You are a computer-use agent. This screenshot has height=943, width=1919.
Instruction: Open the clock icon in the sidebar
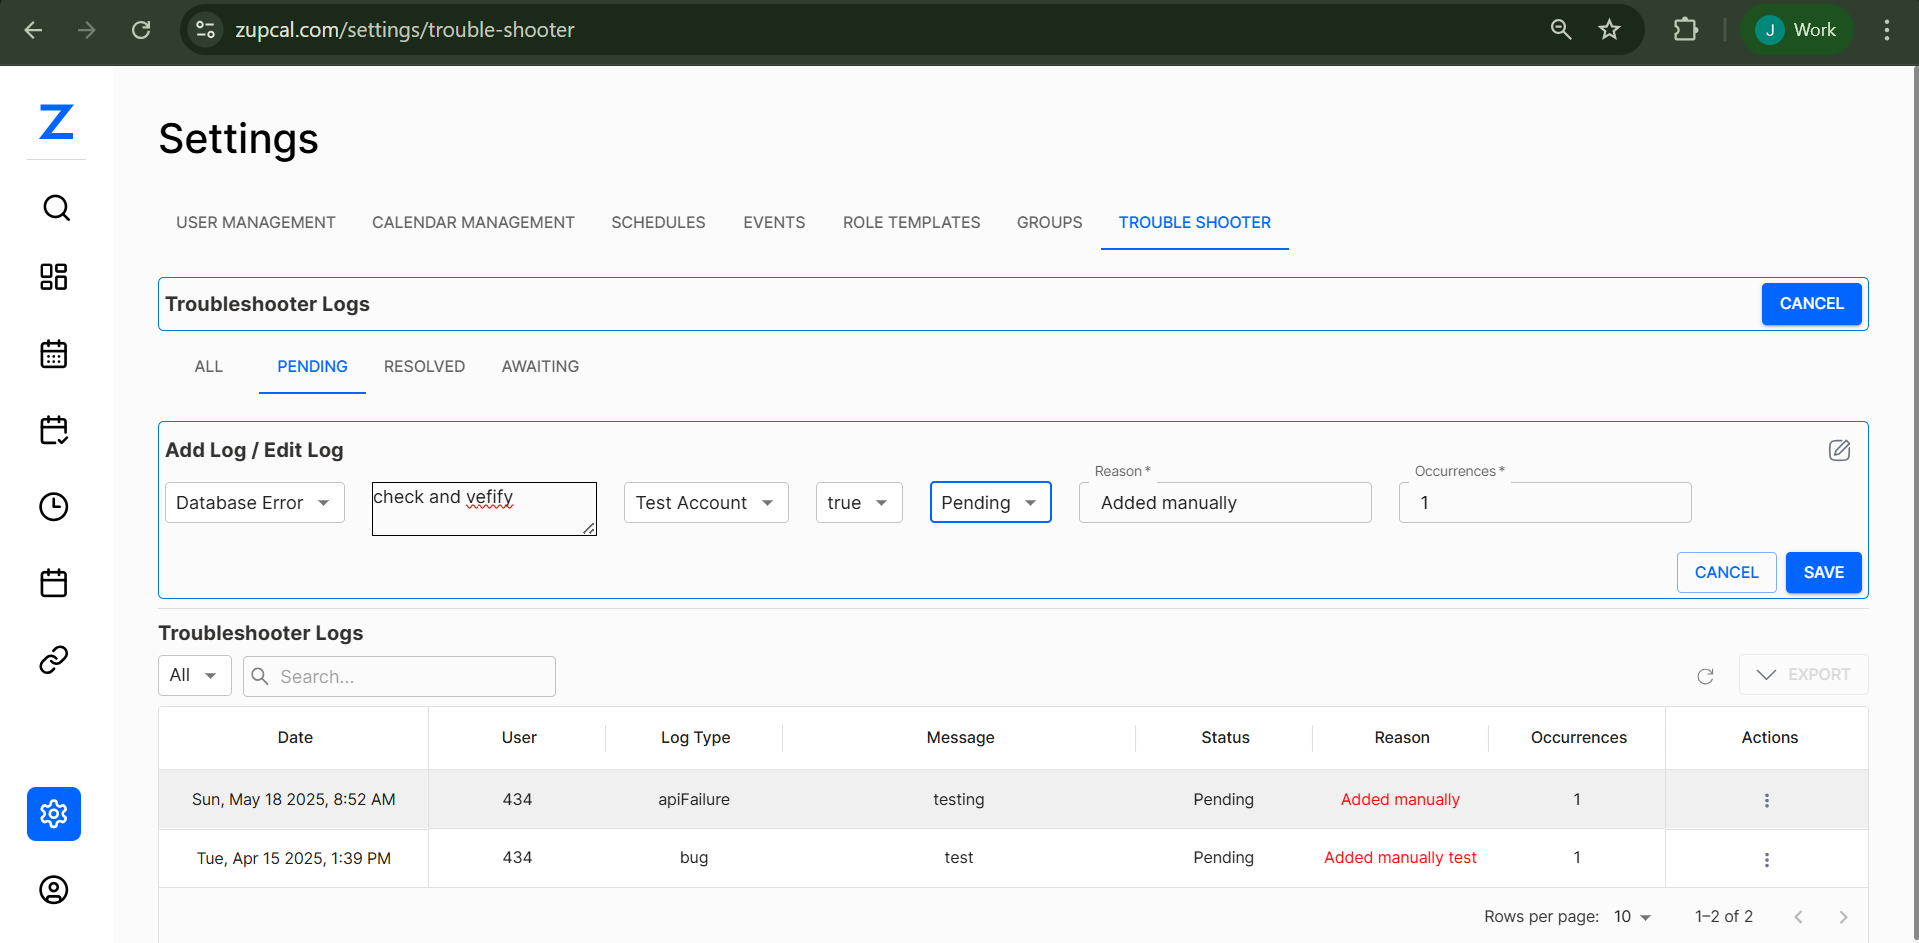(54, 507)
